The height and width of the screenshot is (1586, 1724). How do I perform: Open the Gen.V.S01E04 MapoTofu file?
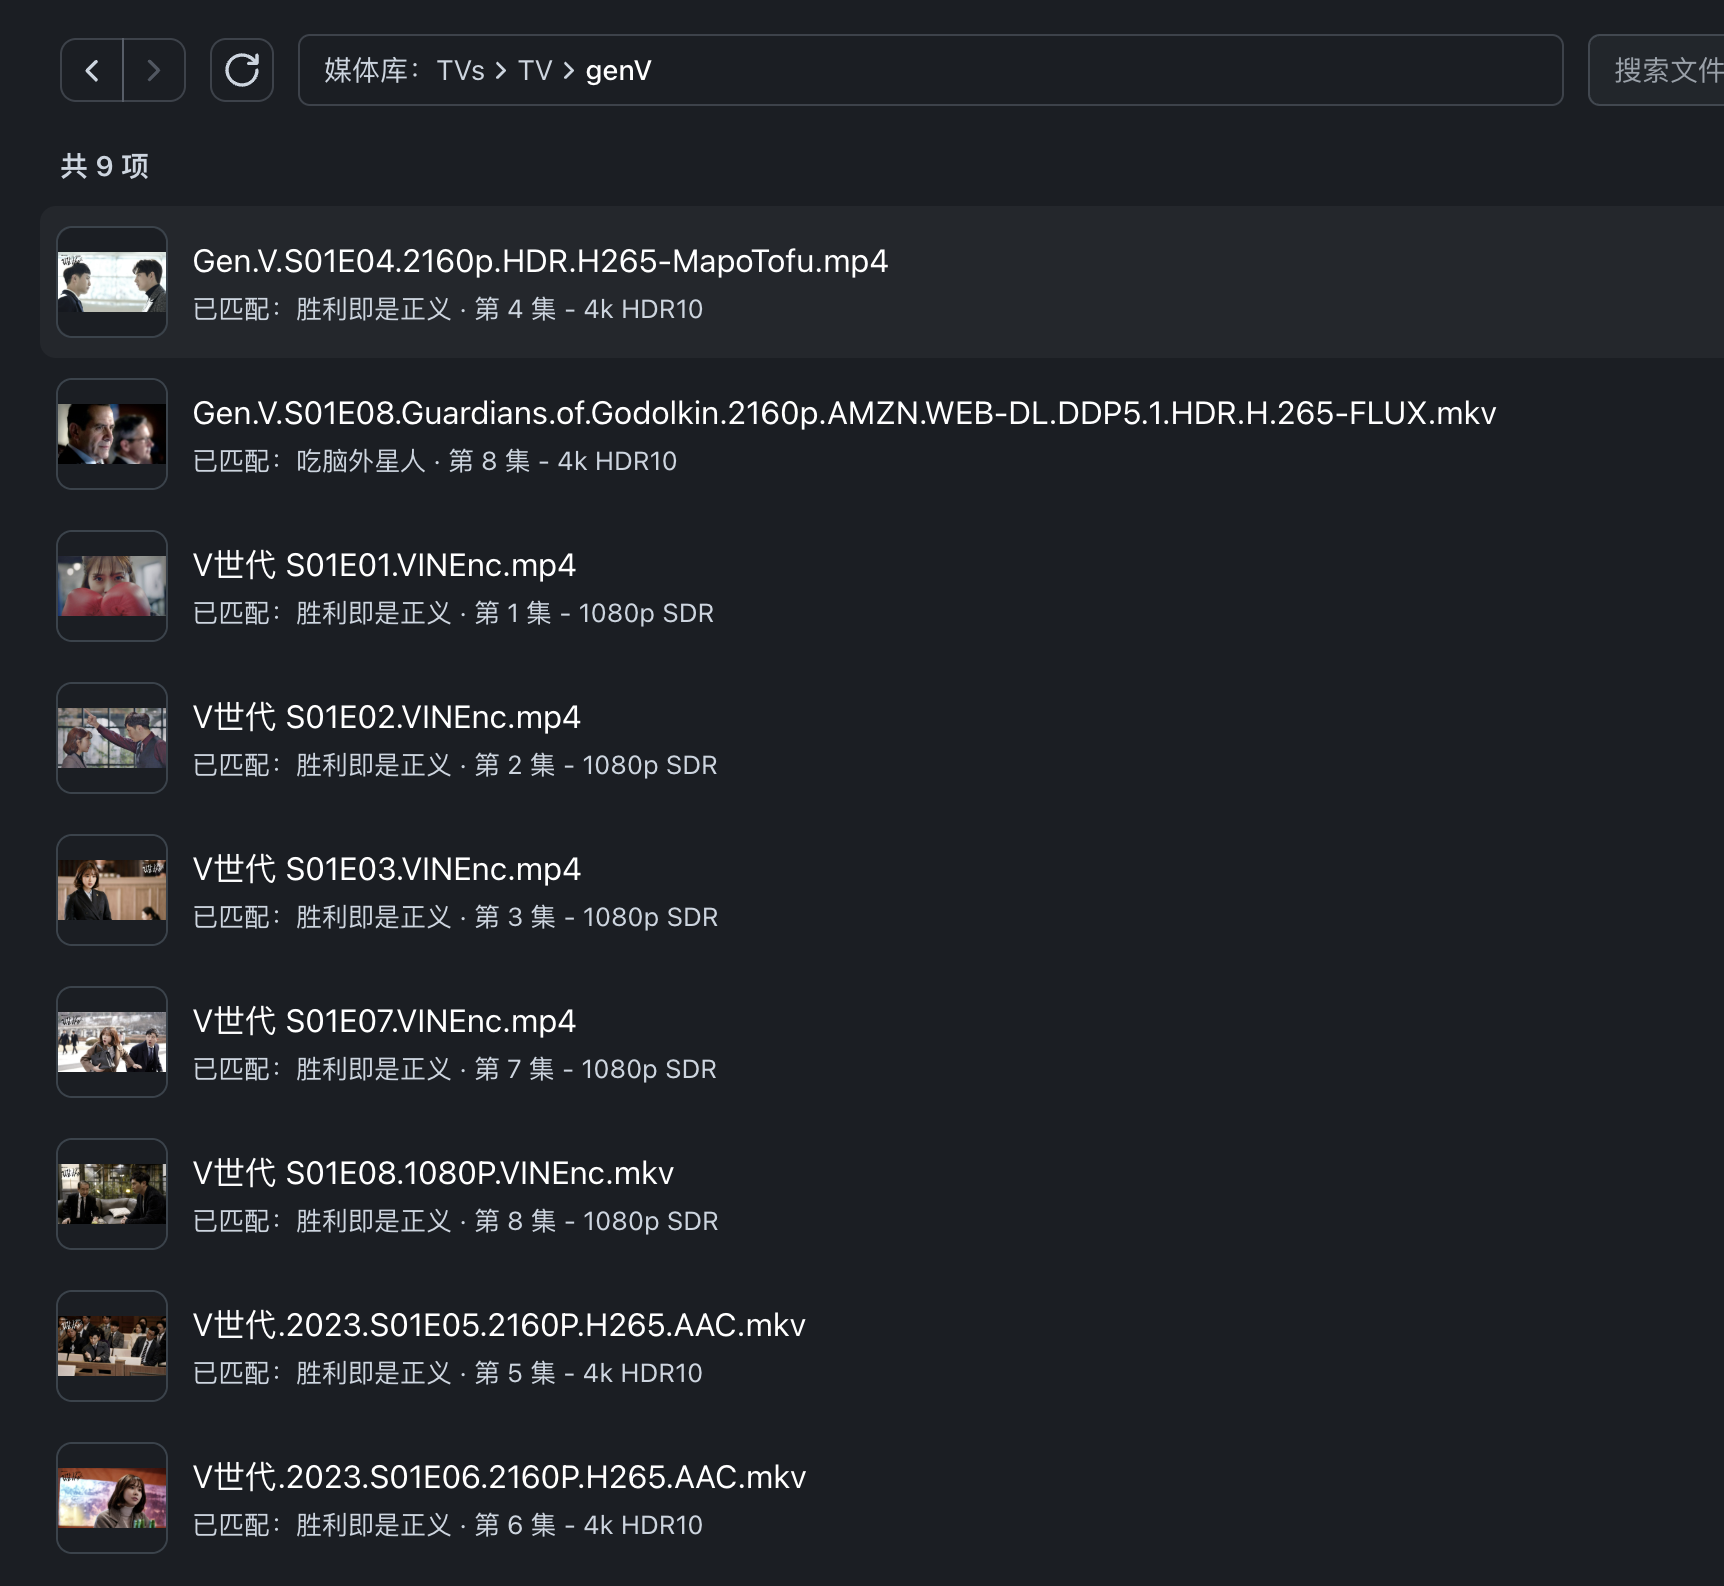click(x=539, y=261)
